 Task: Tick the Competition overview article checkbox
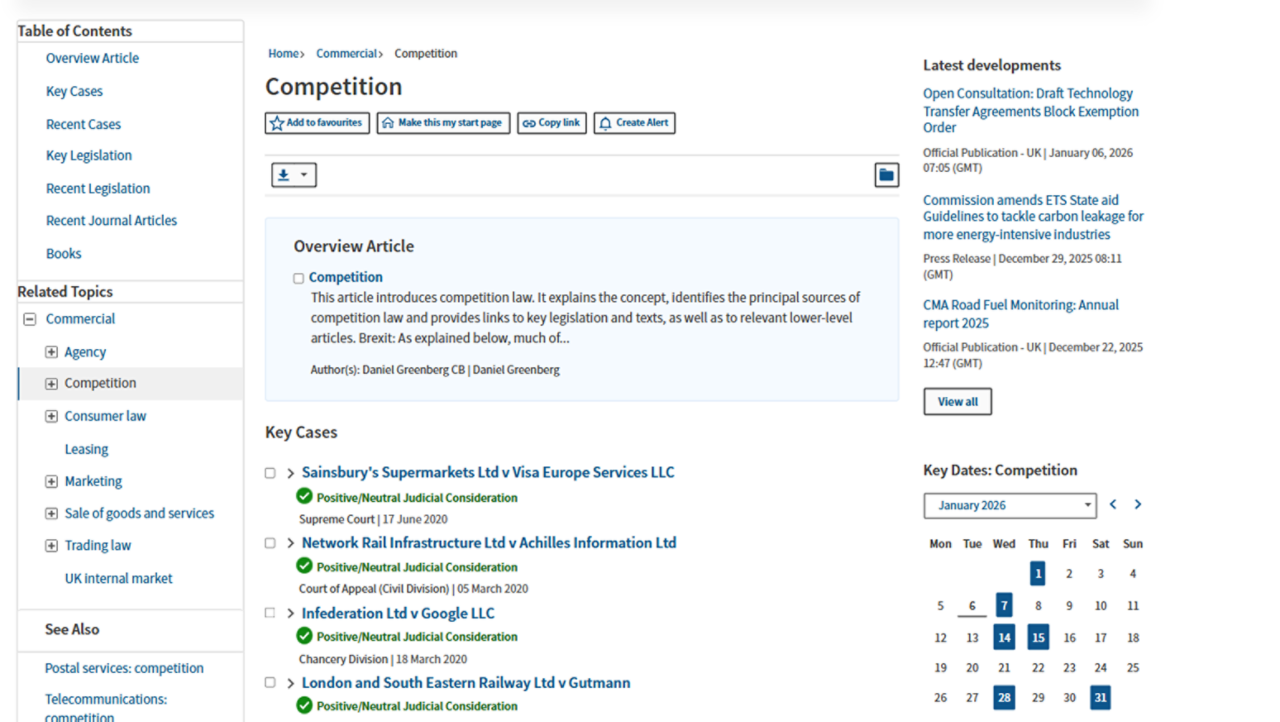point(298,278)
